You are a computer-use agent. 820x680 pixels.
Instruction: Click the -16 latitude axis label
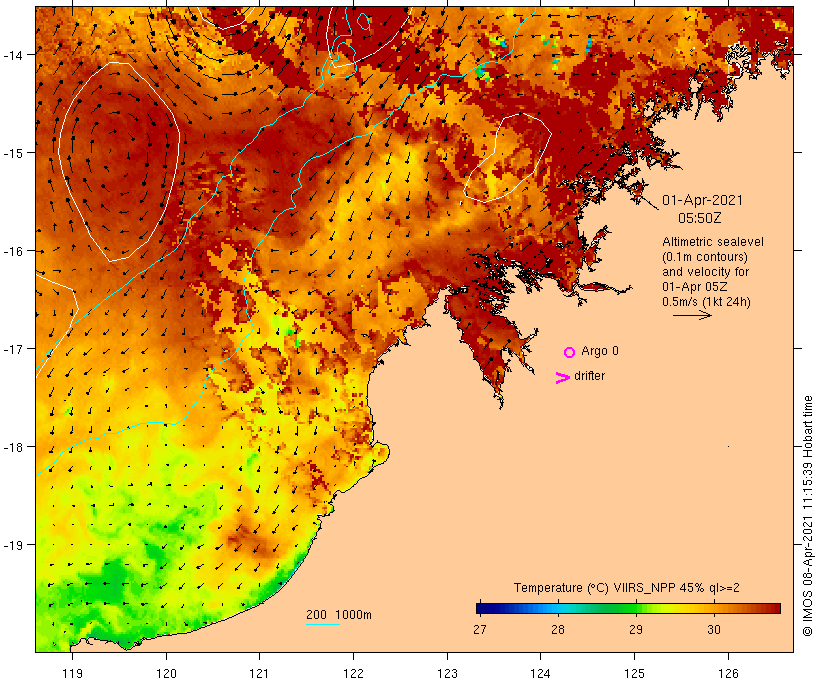[13, 251]
